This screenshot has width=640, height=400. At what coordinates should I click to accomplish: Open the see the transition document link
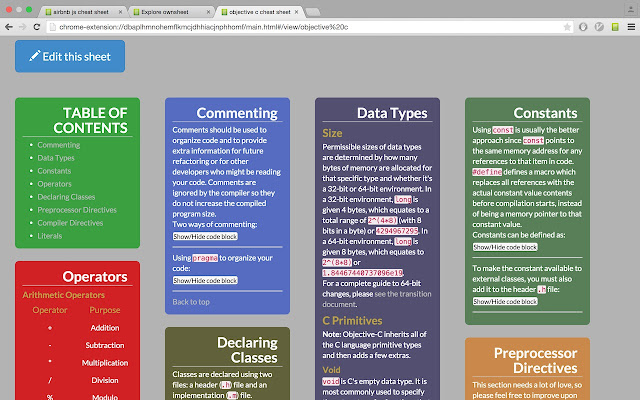tap(377, 299)
